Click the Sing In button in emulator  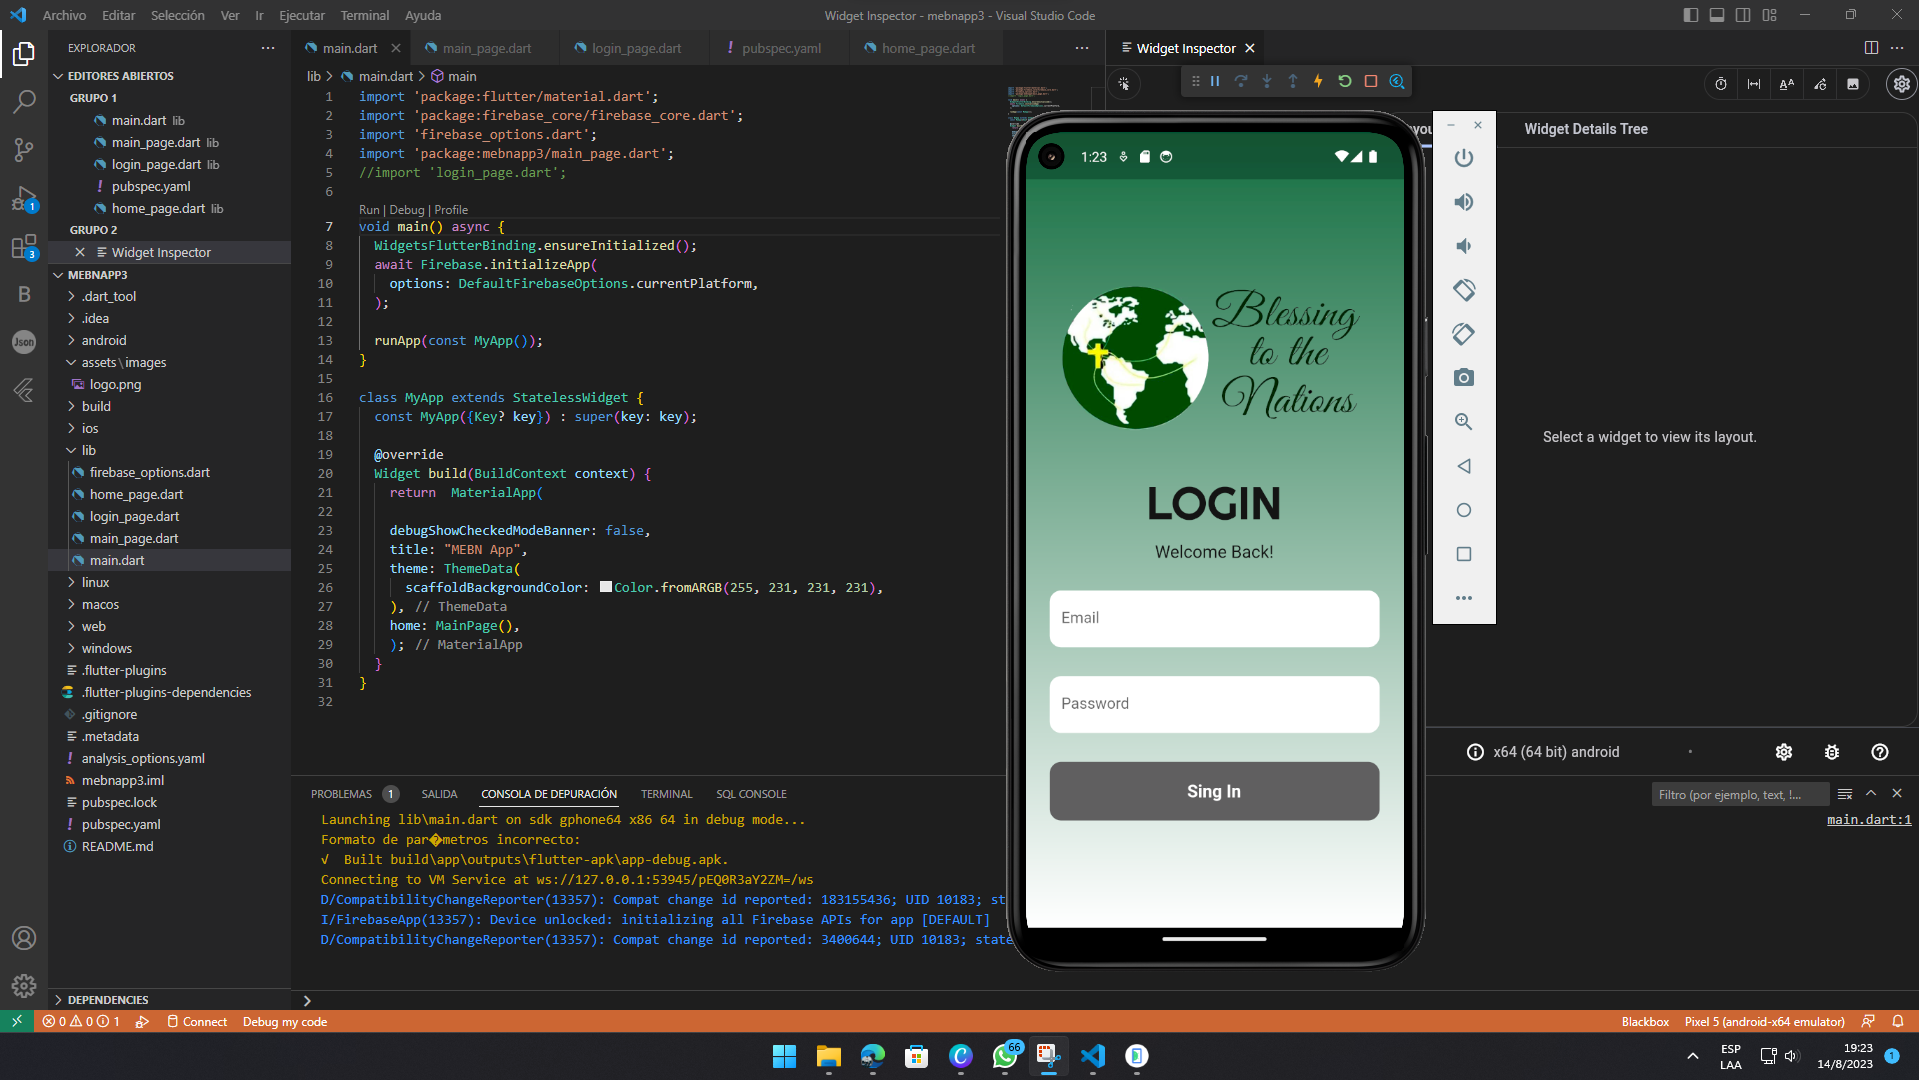pyautogui.click(x=1213, y=791)
